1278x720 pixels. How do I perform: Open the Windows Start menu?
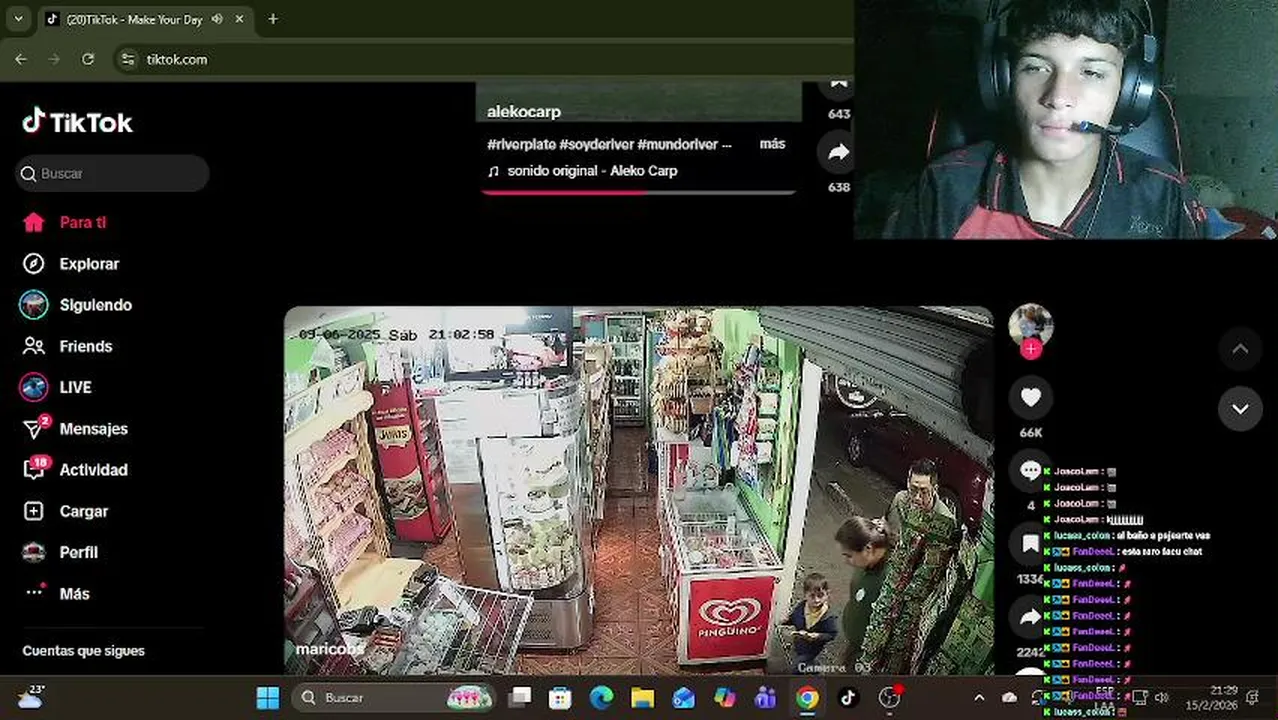268,698
